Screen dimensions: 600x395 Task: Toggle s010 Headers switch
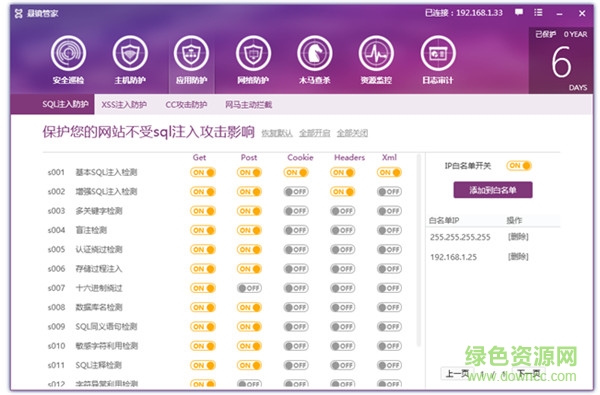342,346
